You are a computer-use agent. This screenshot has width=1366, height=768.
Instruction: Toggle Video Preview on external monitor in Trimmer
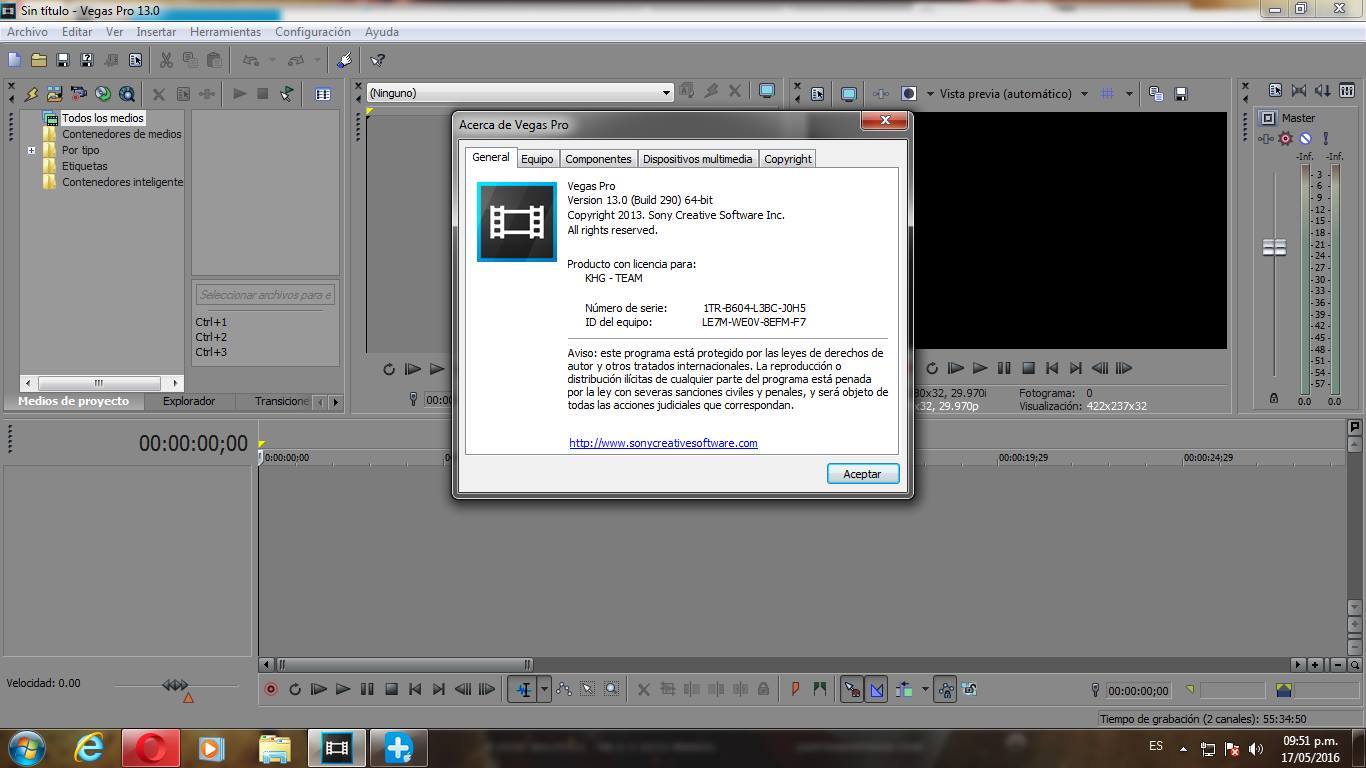[x=767, y=91]
